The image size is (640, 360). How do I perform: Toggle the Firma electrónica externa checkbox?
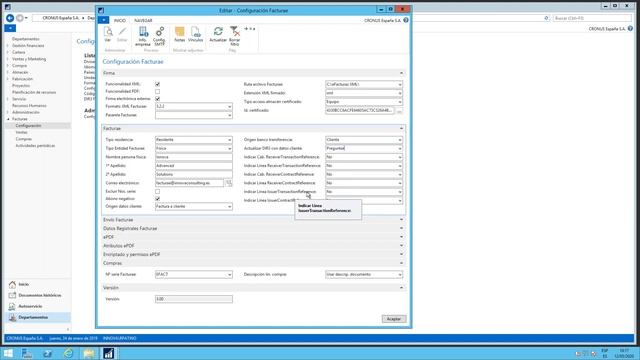(158, 99)
